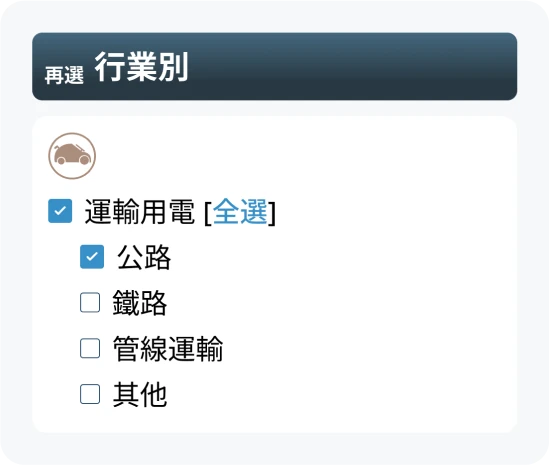Click the 再選 text in header
Screen dimensions: 549x465
pyautogui.click(x=64, y=75)
